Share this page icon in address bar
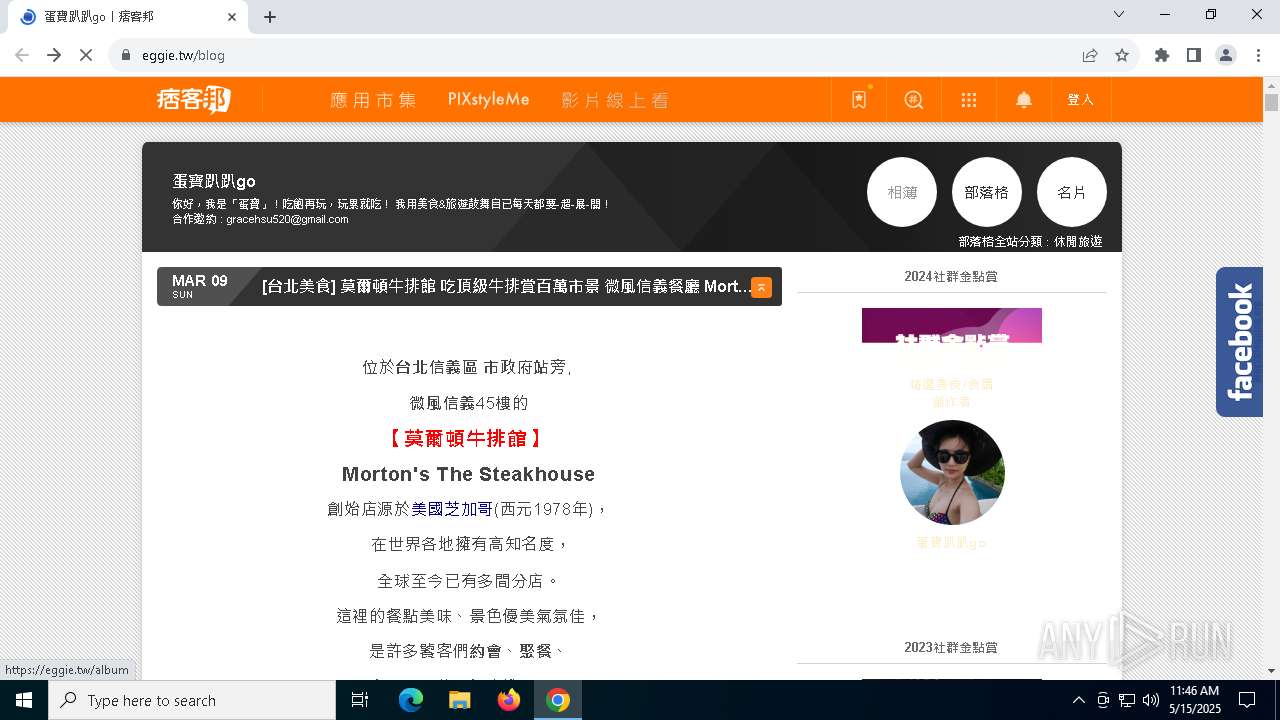Viewport: 1280px width, 720px height. (1090, 55)
